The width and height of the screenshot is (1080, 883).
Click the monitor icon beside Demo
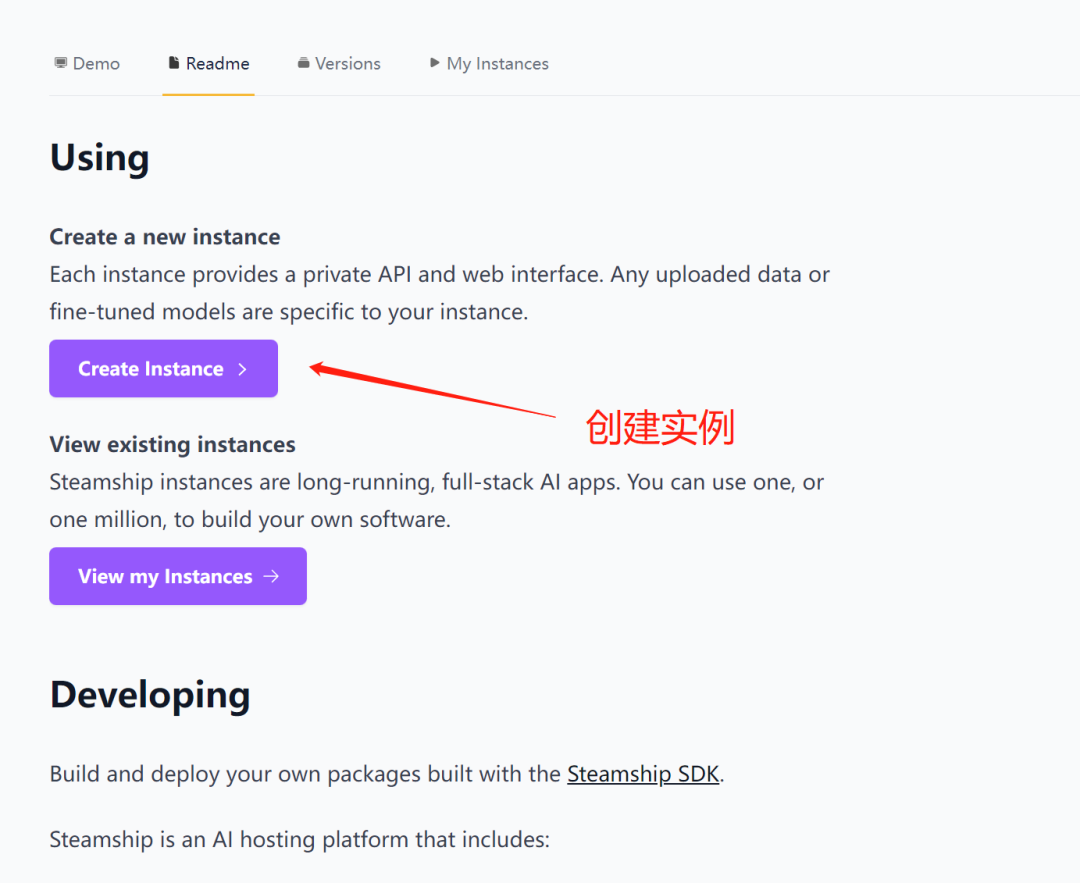coord(60,63)
